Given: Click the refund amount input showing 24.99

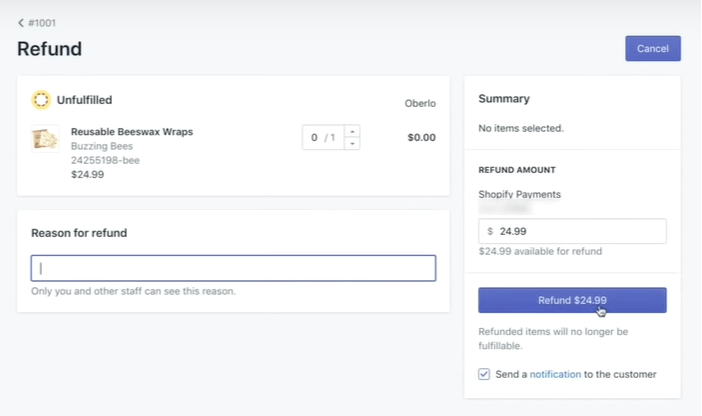Looking at the screenshot, I should tap(578, 231).
